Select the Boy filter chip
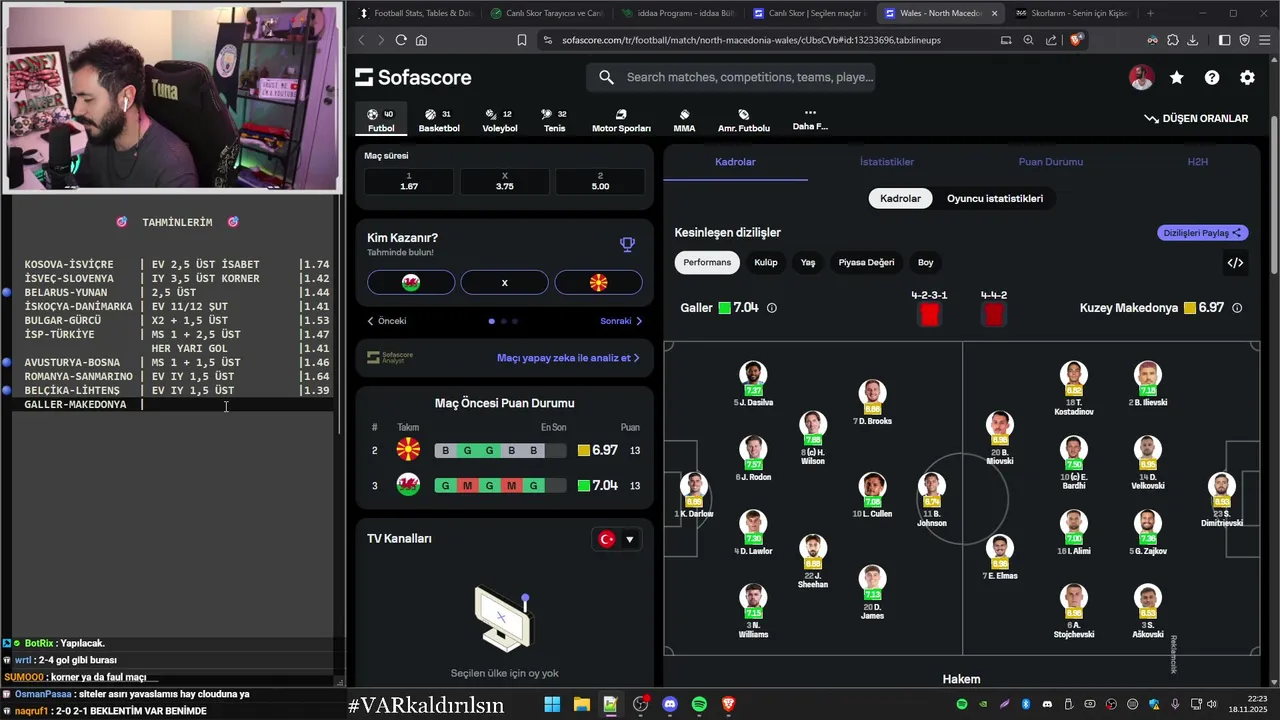This screenshot has width=1280, height=720. click(926, 263)
